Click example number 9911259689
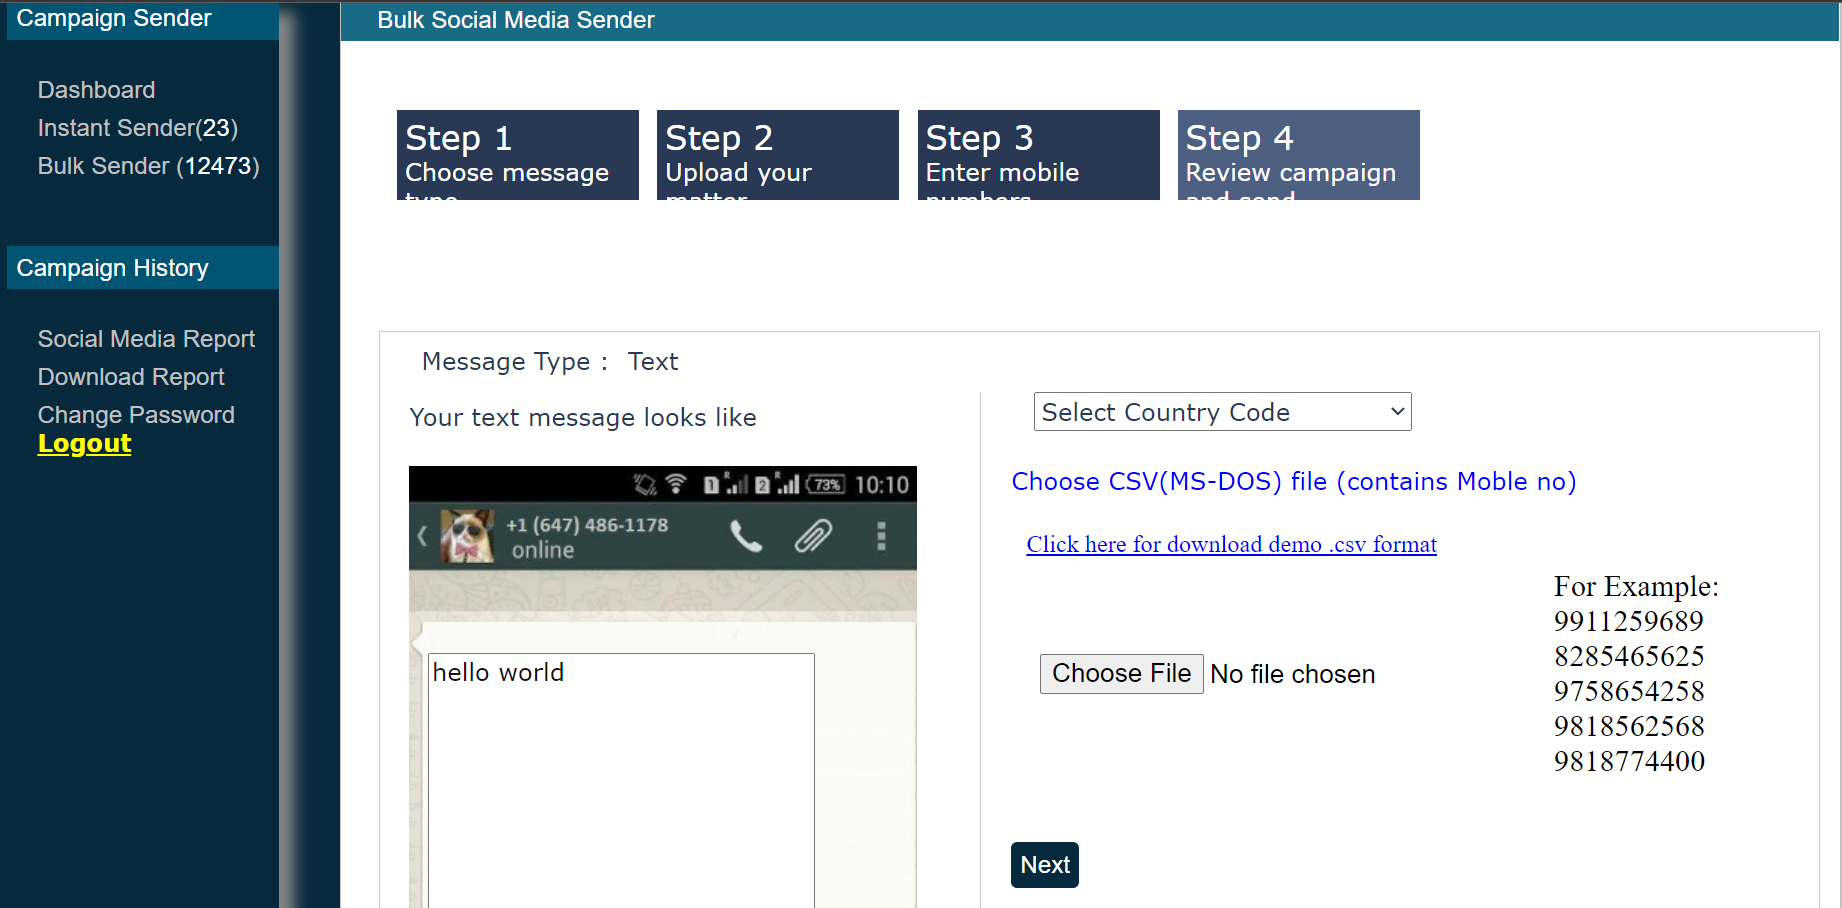Viewport: 1842px width, 908px height. tap(1629, 621)
